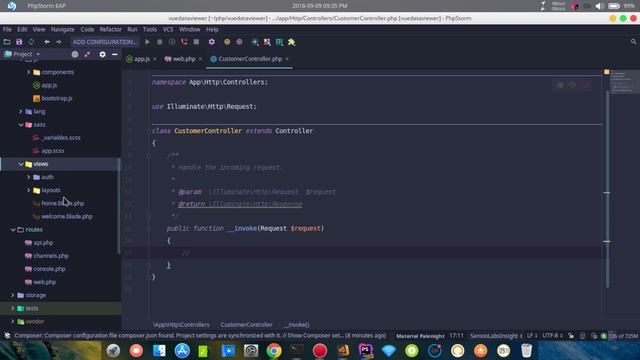Close the web.php tab
640x360 pixels.
[x=200, y=59]
